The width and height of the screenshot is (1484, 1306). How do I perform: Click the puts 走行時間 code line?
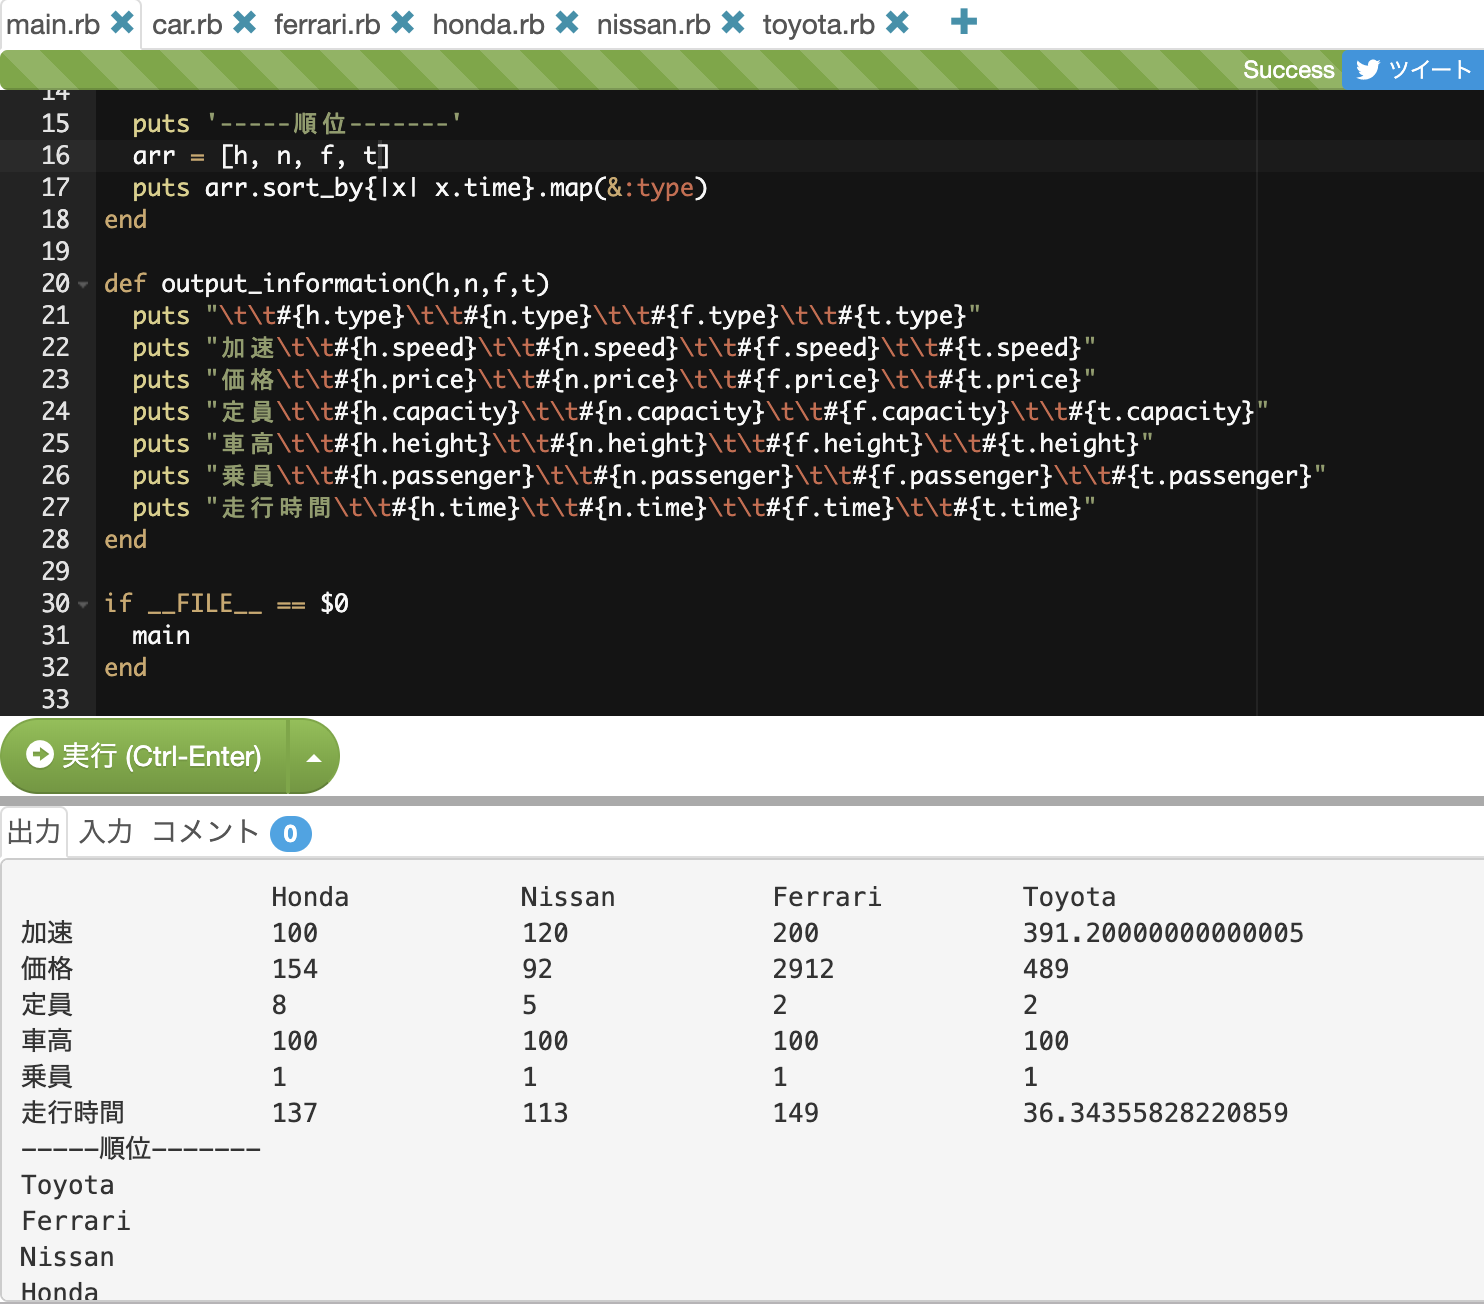coord(614,508)
